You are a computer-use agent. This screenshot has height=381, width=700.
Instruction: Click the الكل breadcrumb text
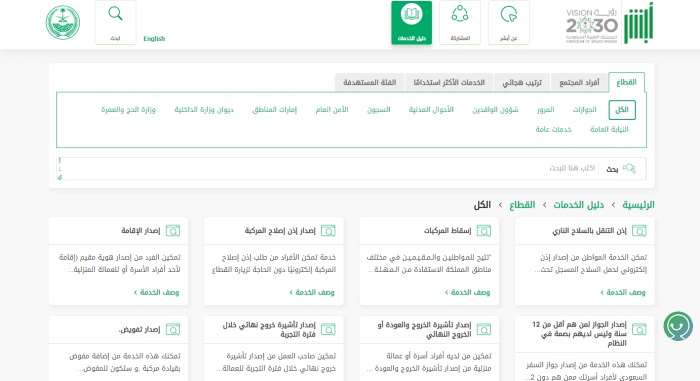[482, 205]
